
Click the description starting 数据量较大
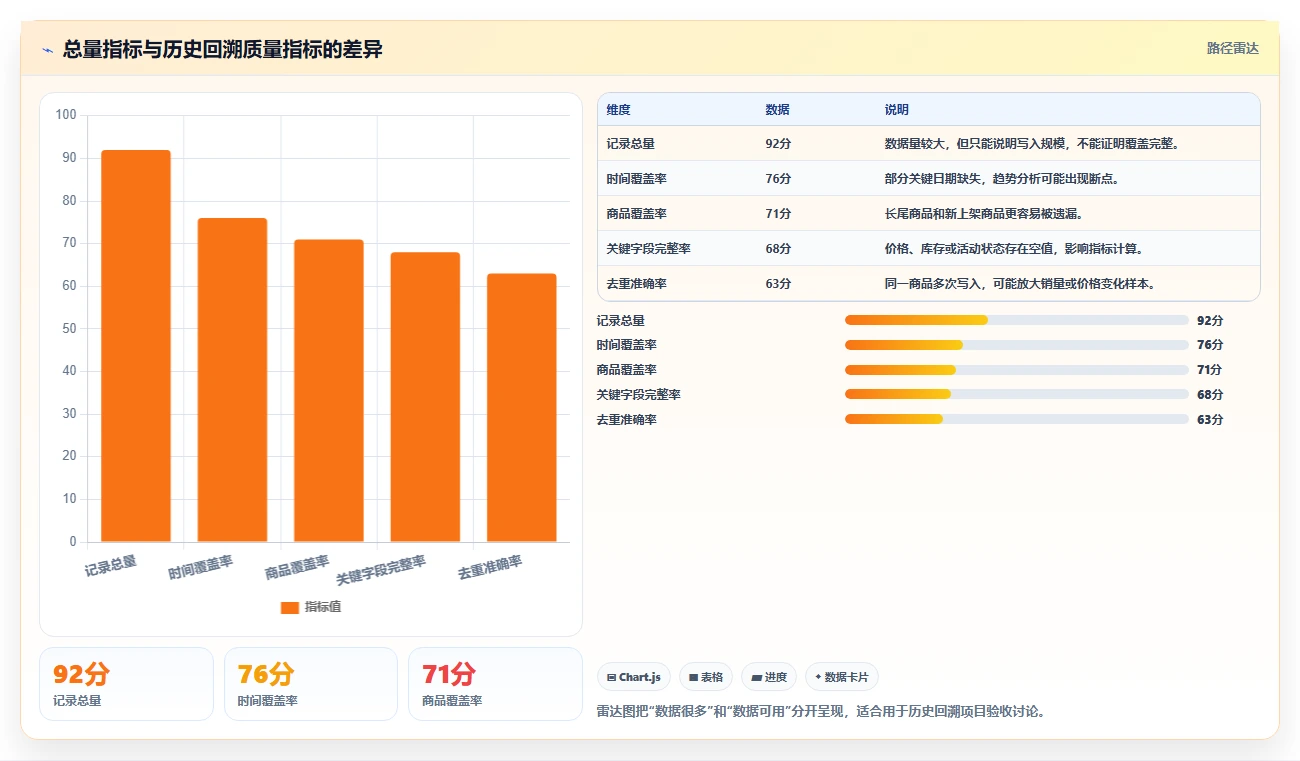1033,144
